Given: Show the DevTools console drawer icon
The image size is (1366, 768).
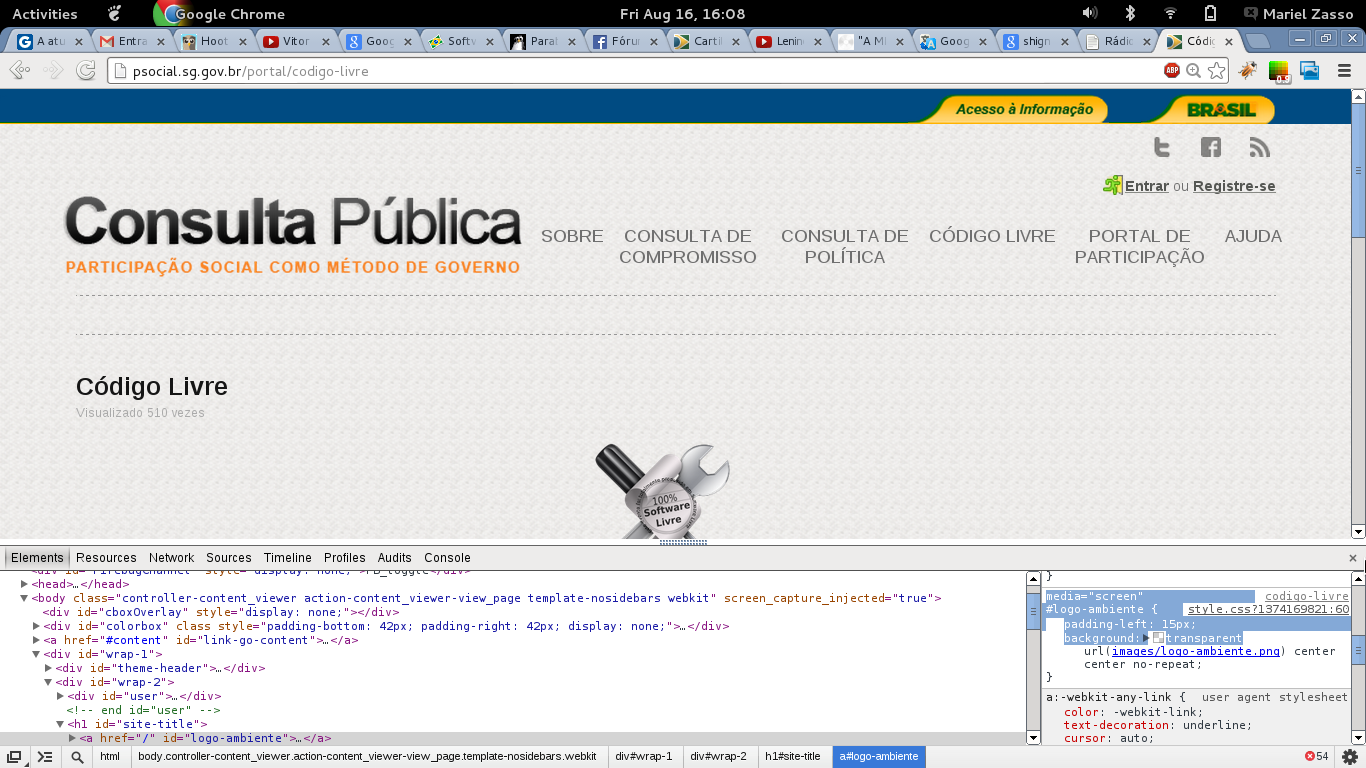Looking at the screenshot, I should tap(45, 757).
